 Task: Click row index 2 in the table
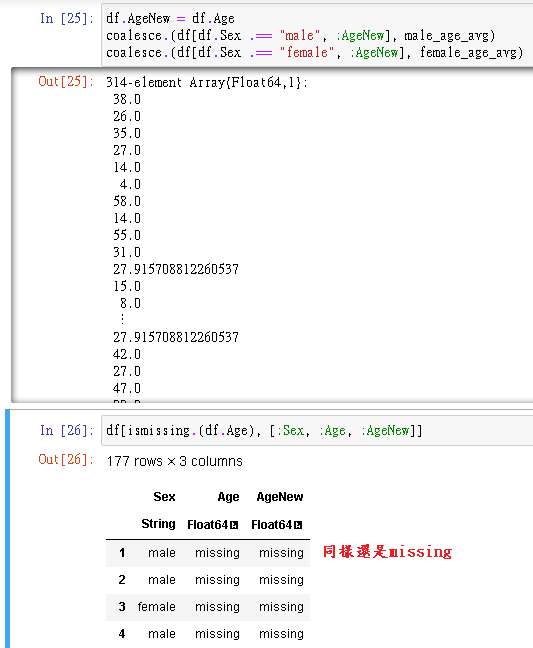coord(122,580)
